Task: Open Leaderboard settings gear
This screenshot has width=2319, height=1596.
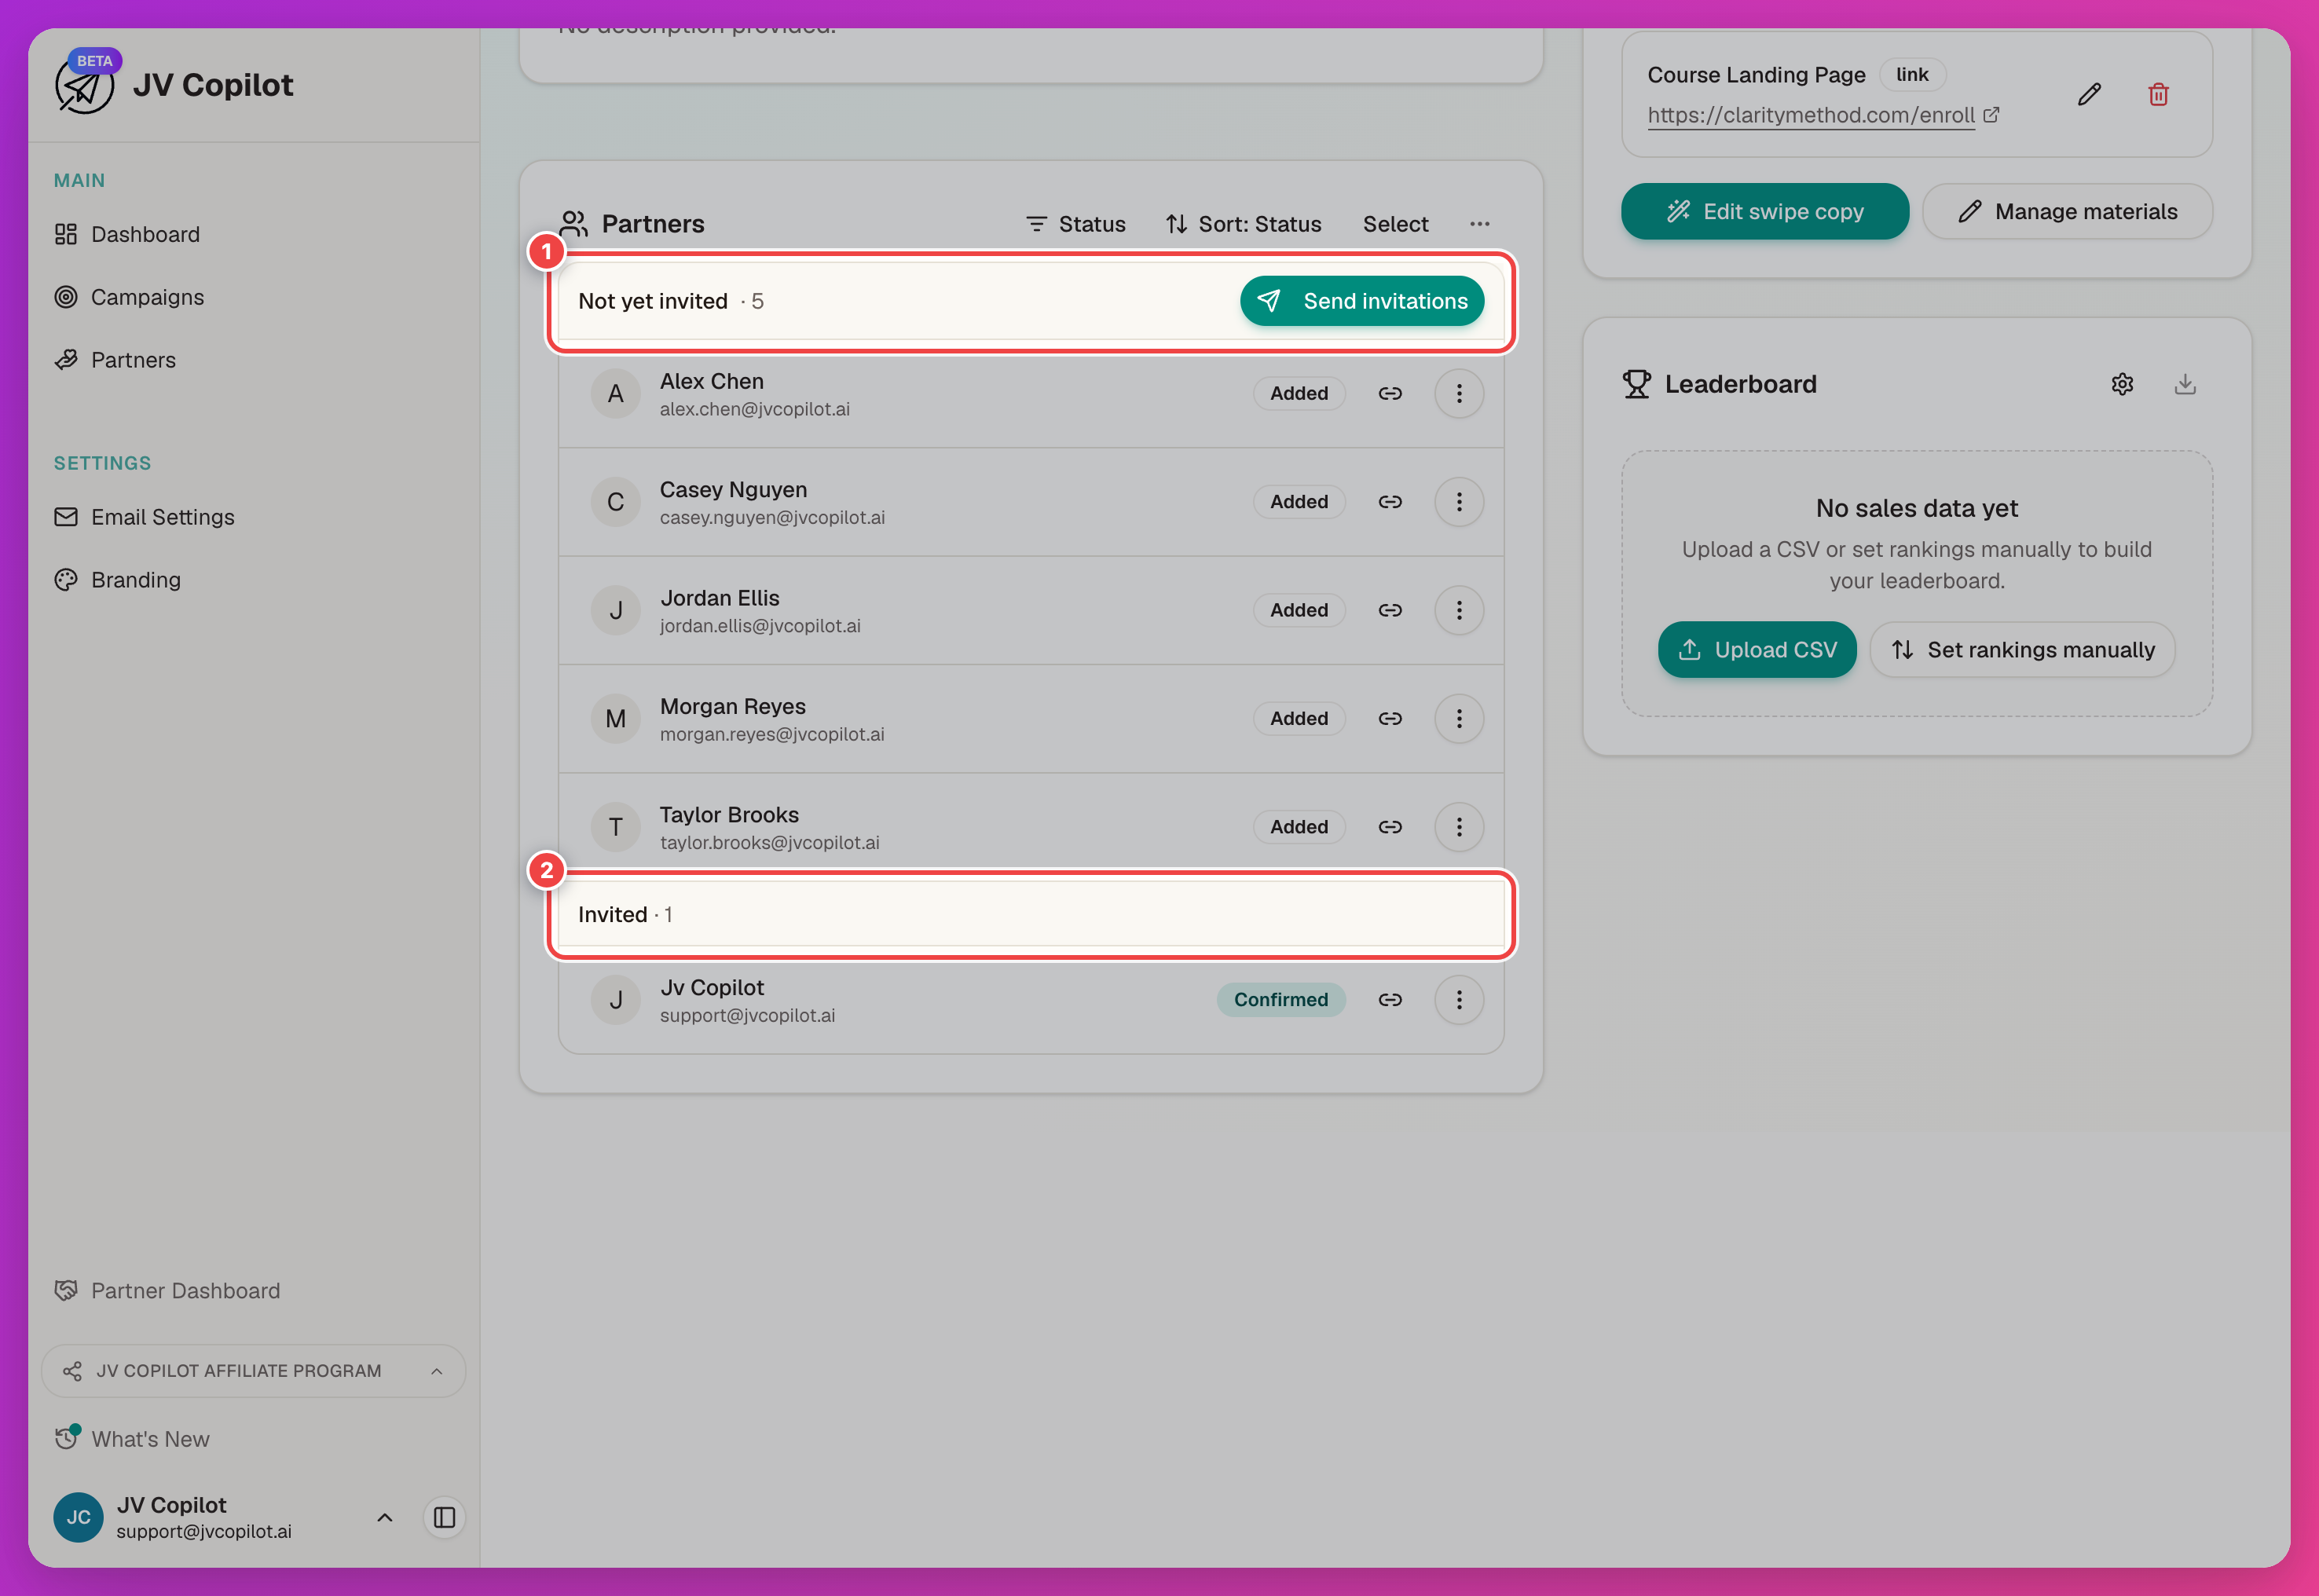Action: pyautogui.click(x=2122, y=384)
